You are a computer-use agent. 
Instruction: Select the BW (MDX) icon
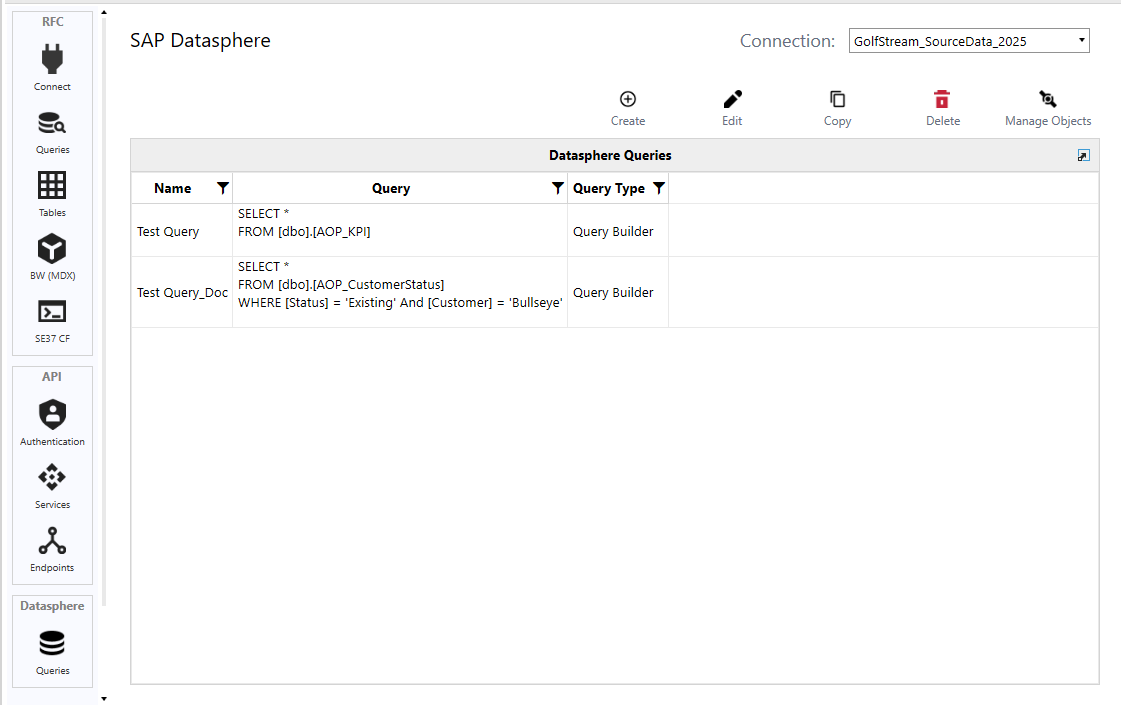tap(51, 255)
